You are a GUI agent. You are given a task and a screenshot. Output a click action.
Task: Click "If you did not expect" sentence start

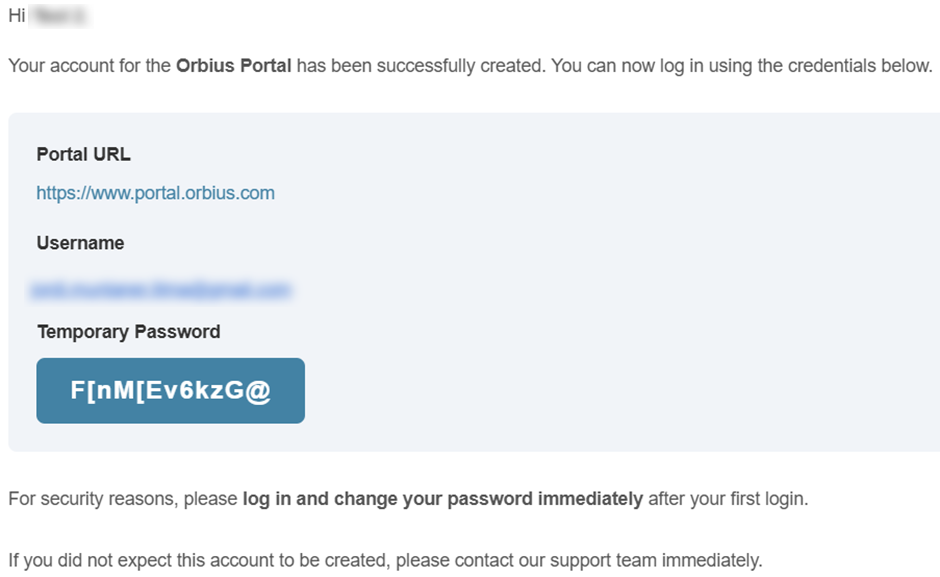[x=82, y=560]
